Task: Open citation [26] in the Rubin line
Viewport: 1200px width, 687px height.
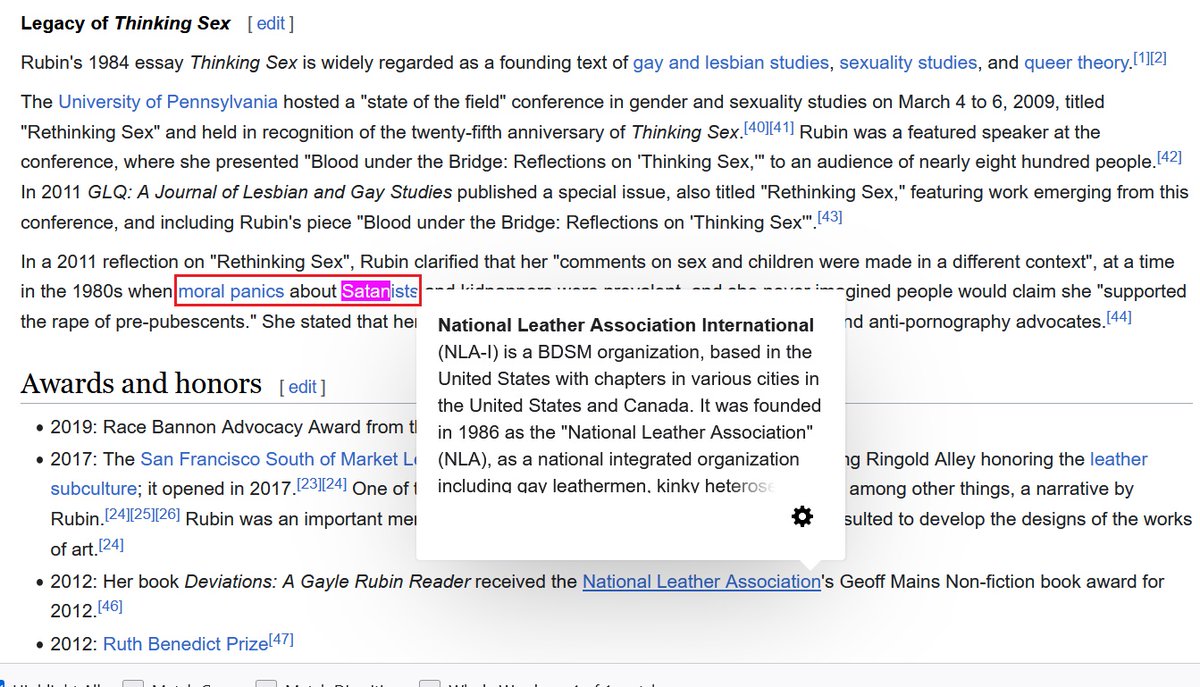Action: pyautogui.click(x=169, y=514)
